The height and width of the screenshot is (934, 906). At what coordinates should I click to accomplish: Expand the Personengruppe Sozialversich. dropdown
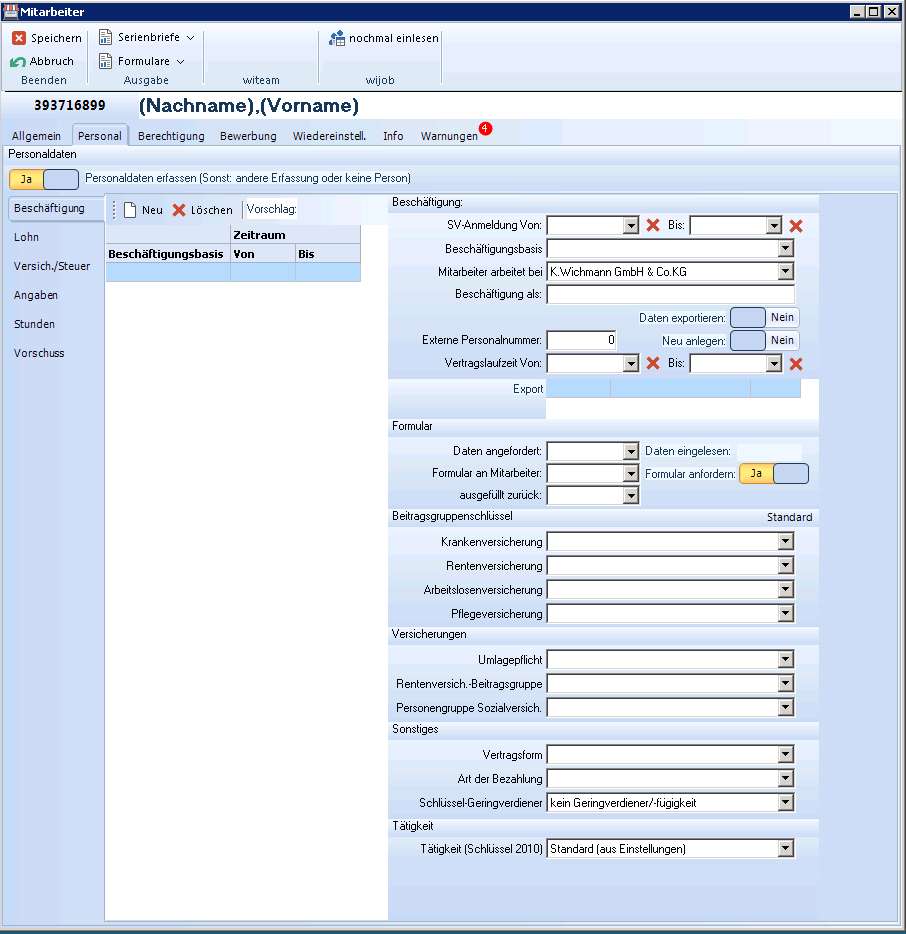pyautogui.click(x=786, y=707)
